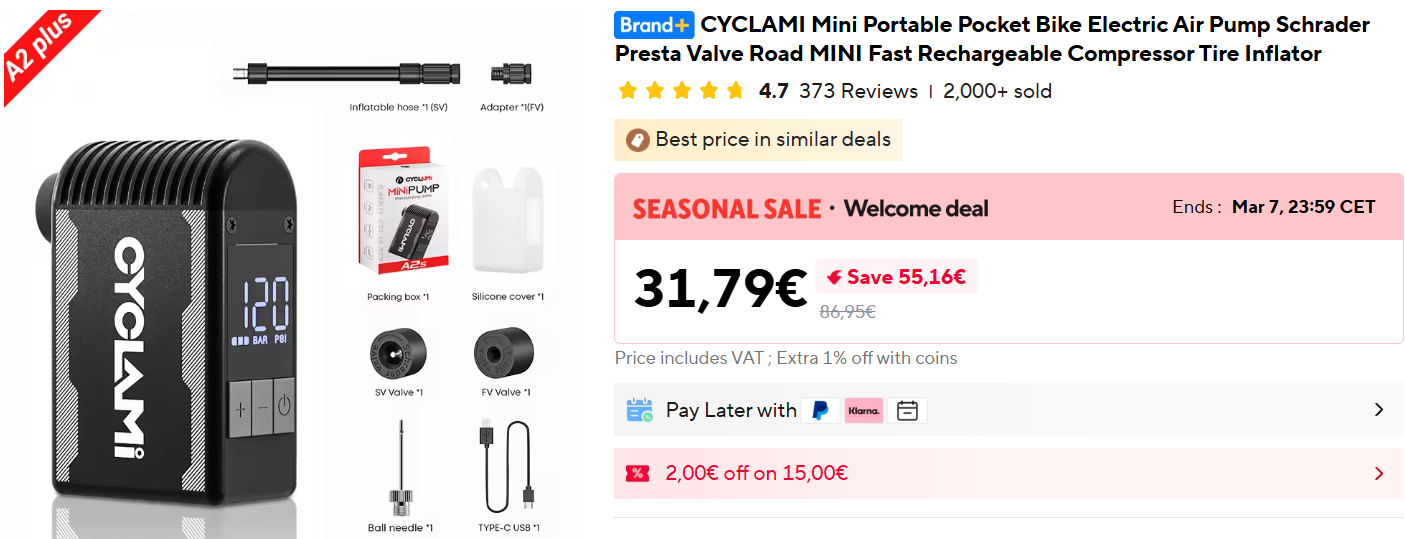Click the PayPal payment icon
This screenshot has height=539, width=1405.
[820, 410]
